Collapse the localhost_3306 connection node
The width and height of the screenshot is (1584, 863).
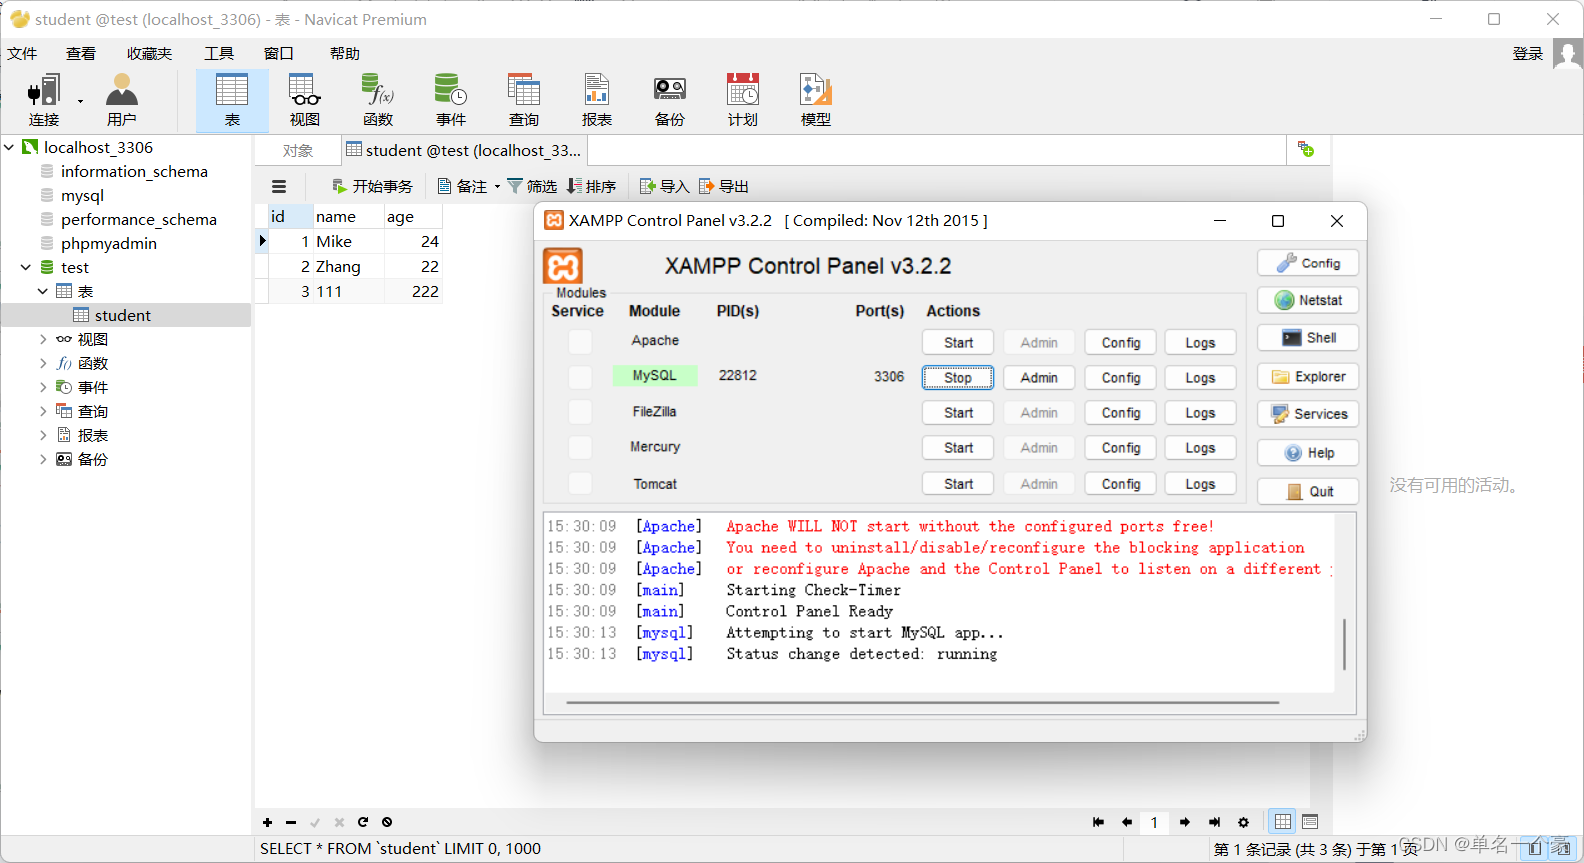click(x=9, y=147)
